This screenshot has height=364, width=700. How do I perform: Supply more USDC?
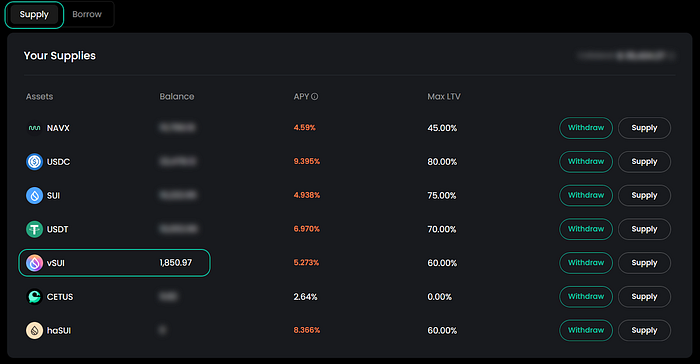click(644, 162)
